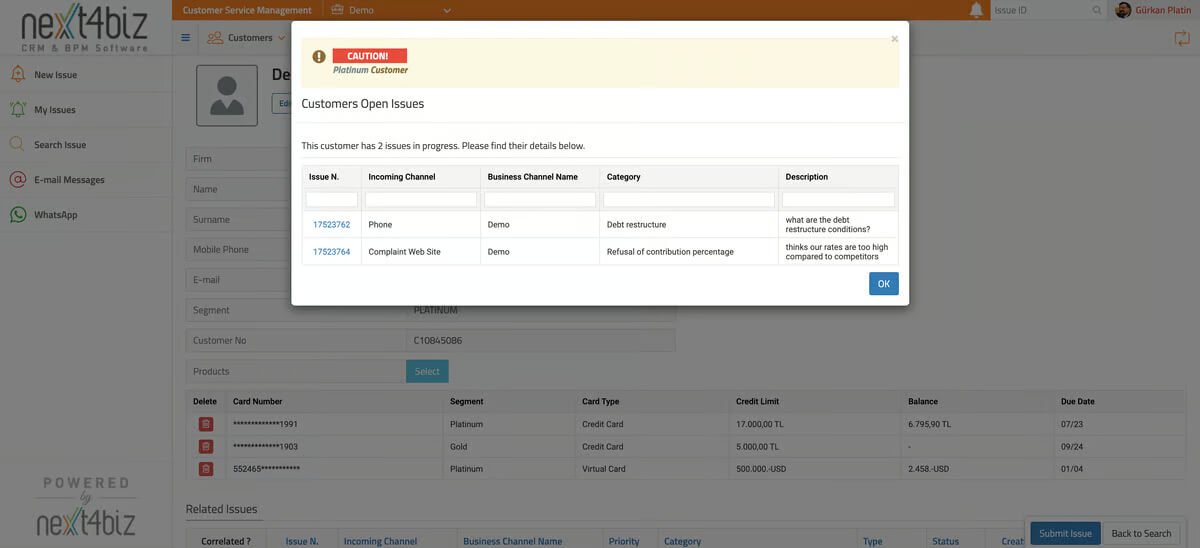Screen dimensions: 1200x548
Task: Open issue link 17523764
Action: coord(331,252)
